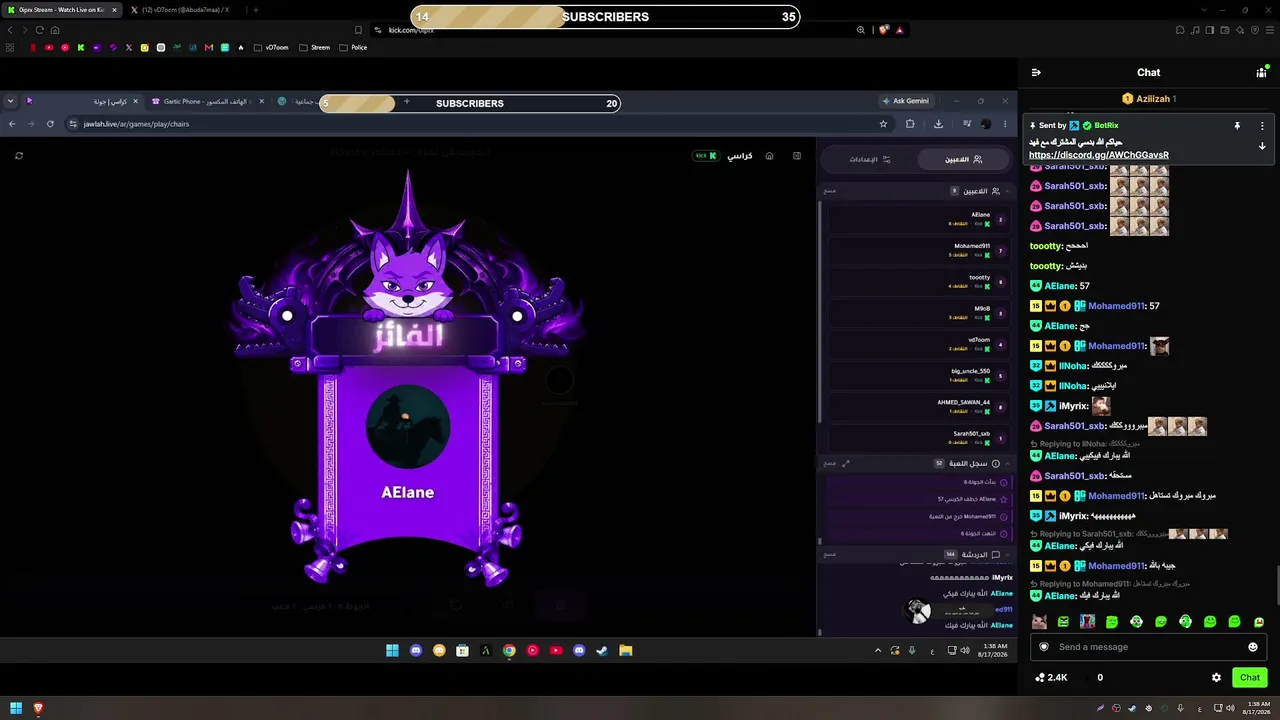Open the YouTube bookmark
This screenshot has height=720, width=1280.
(x=49, y=47)
